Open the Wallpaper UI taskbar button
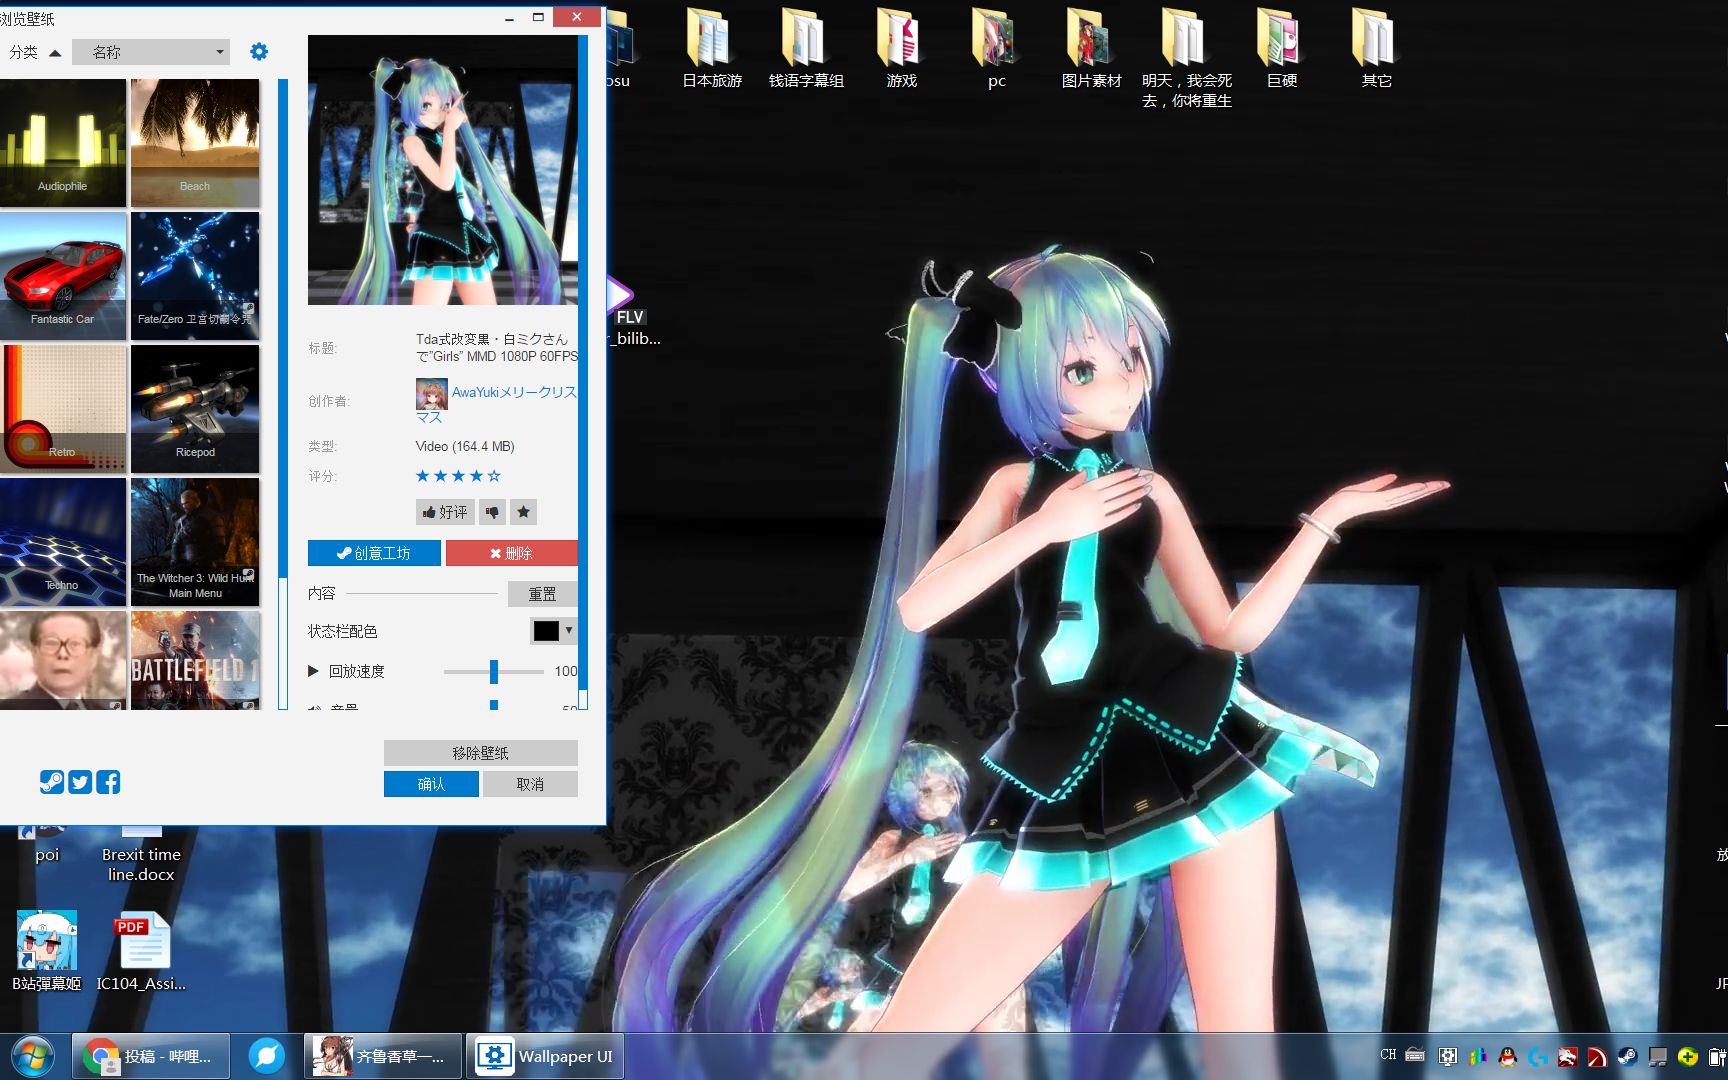Screen dimensions: 1728x1080 (545, 1055)
